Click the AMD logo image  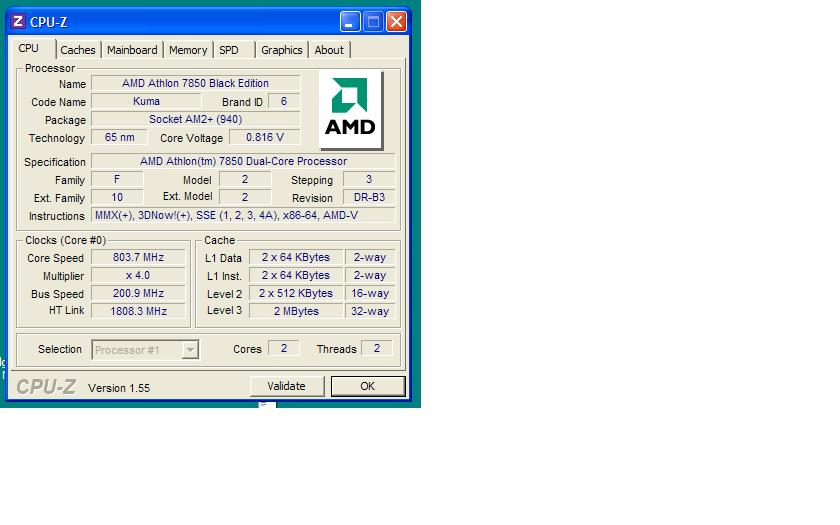(350, 109)
